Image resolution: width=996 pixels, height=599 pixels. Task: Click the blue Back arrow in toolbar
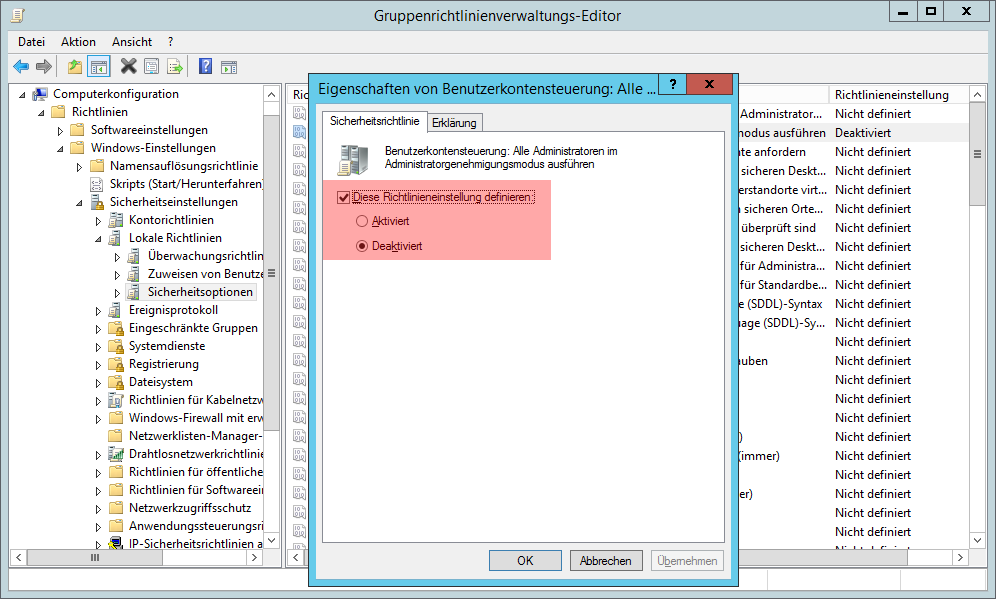pyautogui.click(x=21, y=67)
